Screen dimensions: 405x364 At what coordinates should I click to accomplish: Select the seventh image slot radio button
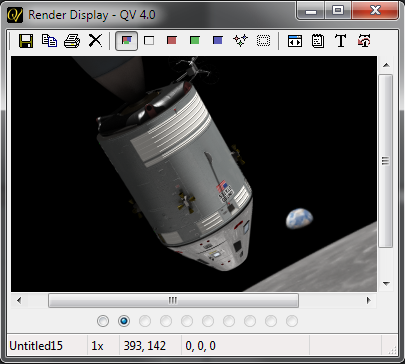coord(229,321)
